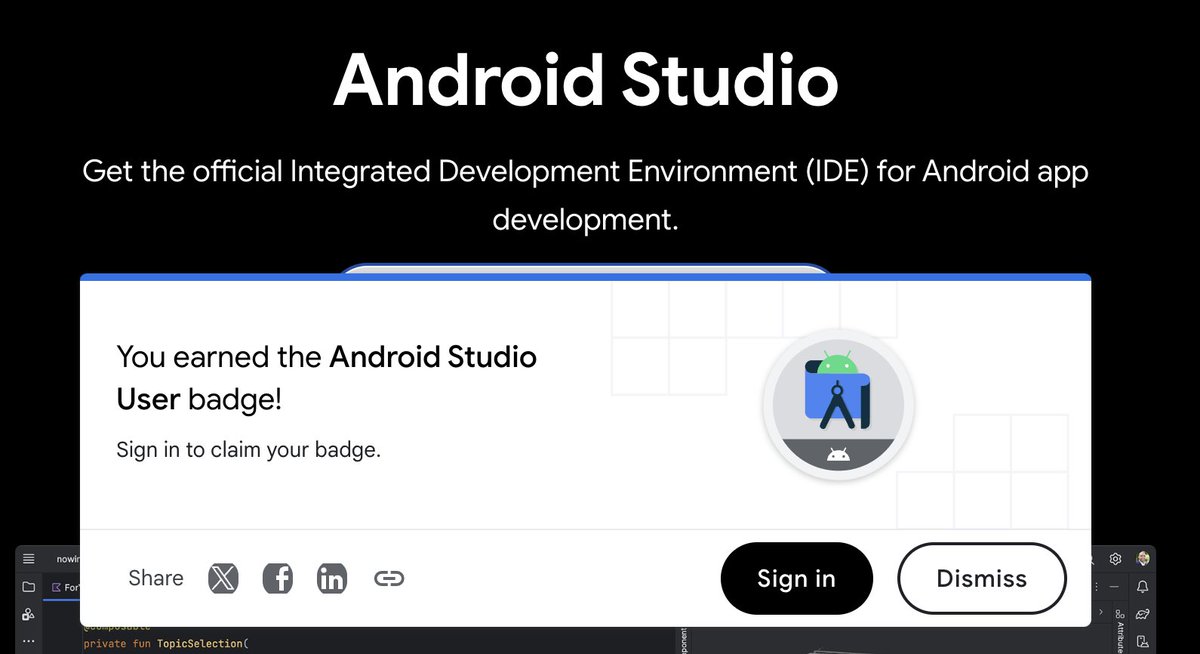Screen dimensions: 1200x654
Task: Click the 'Sign in to claim your badge.' text
Action: tap(249, 449)
